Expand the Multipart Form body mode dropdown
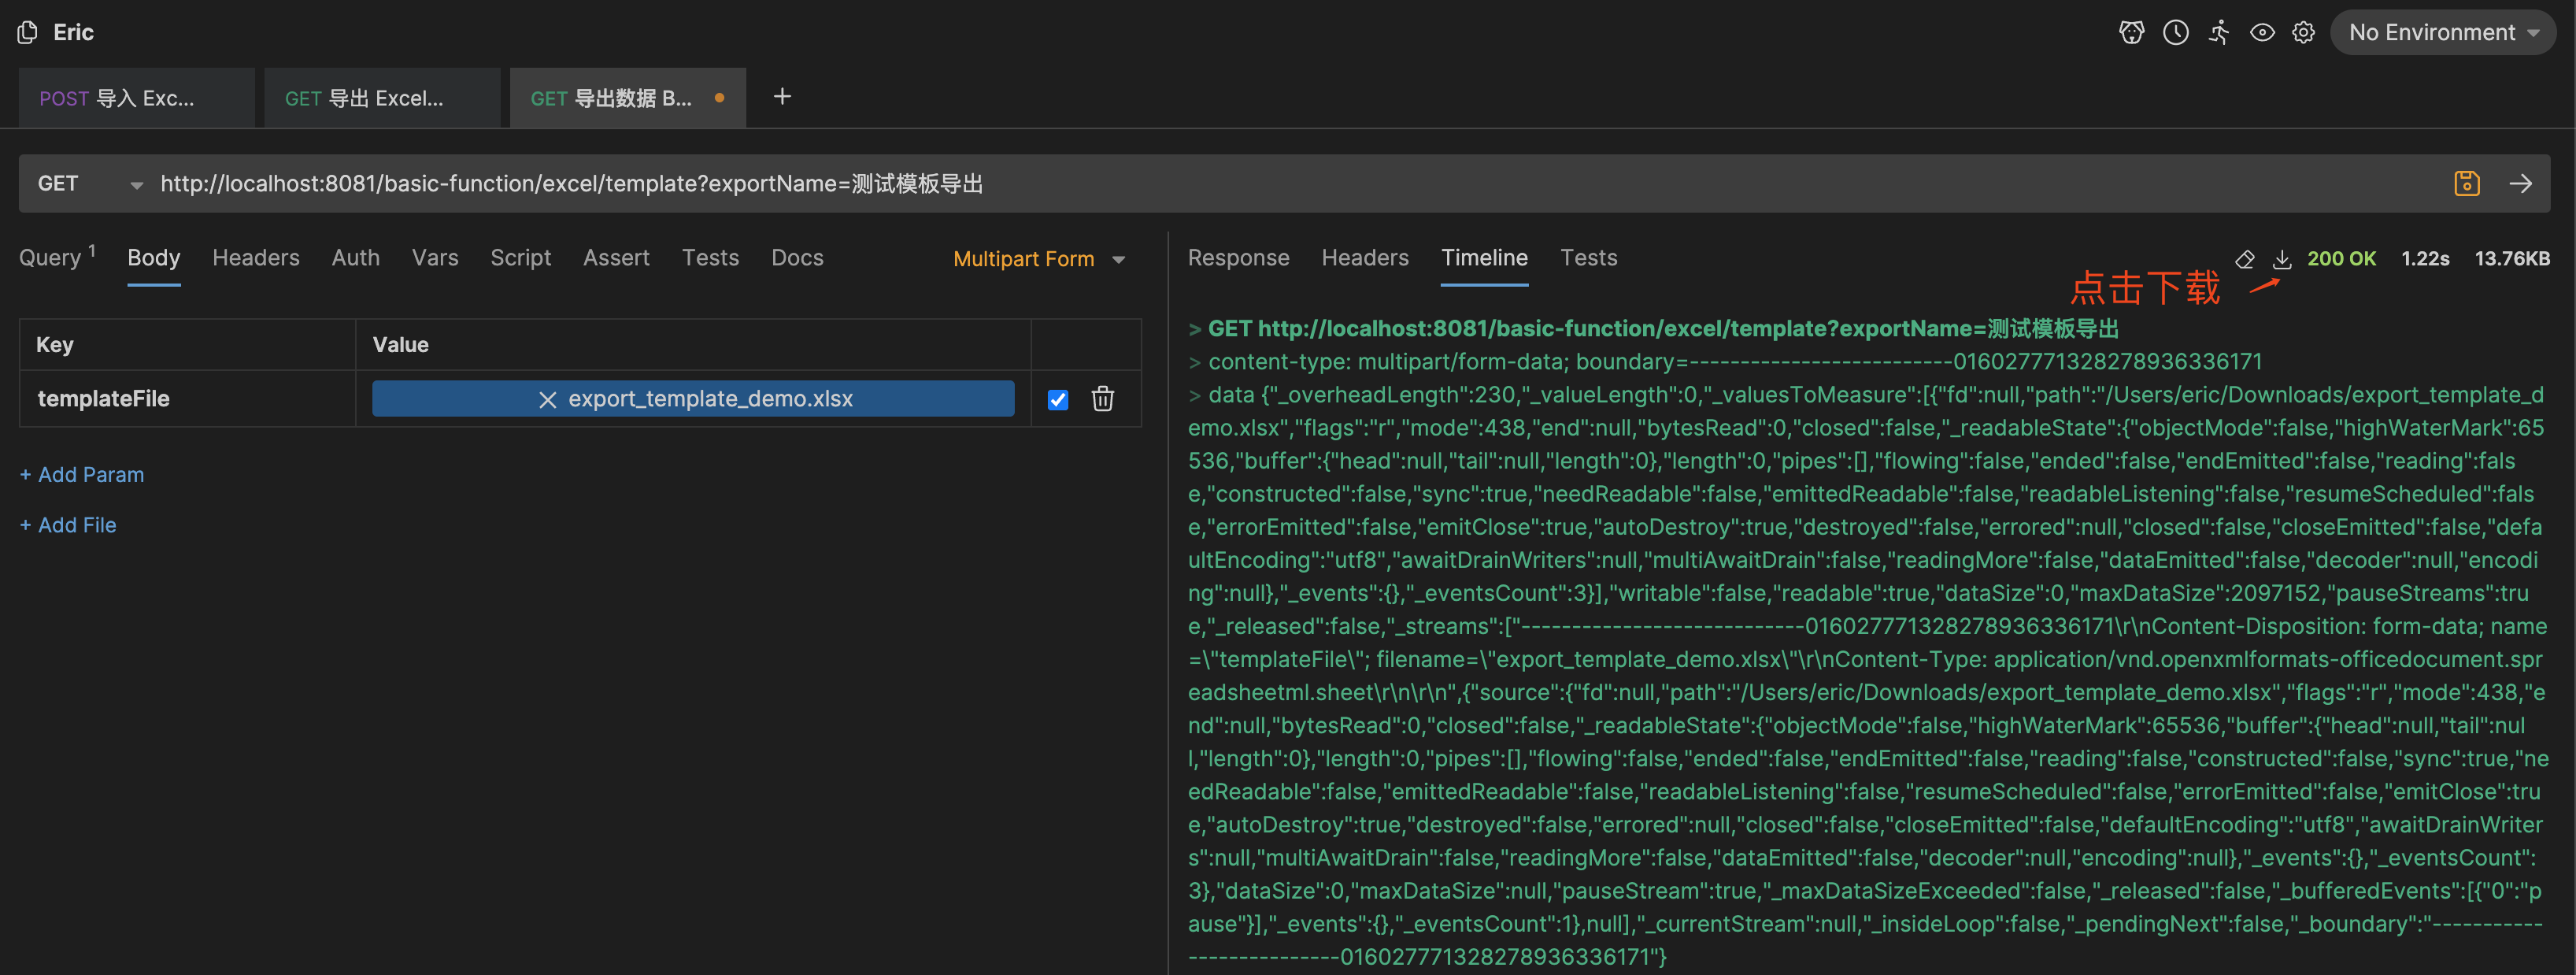 click(x=1039, y=259)
